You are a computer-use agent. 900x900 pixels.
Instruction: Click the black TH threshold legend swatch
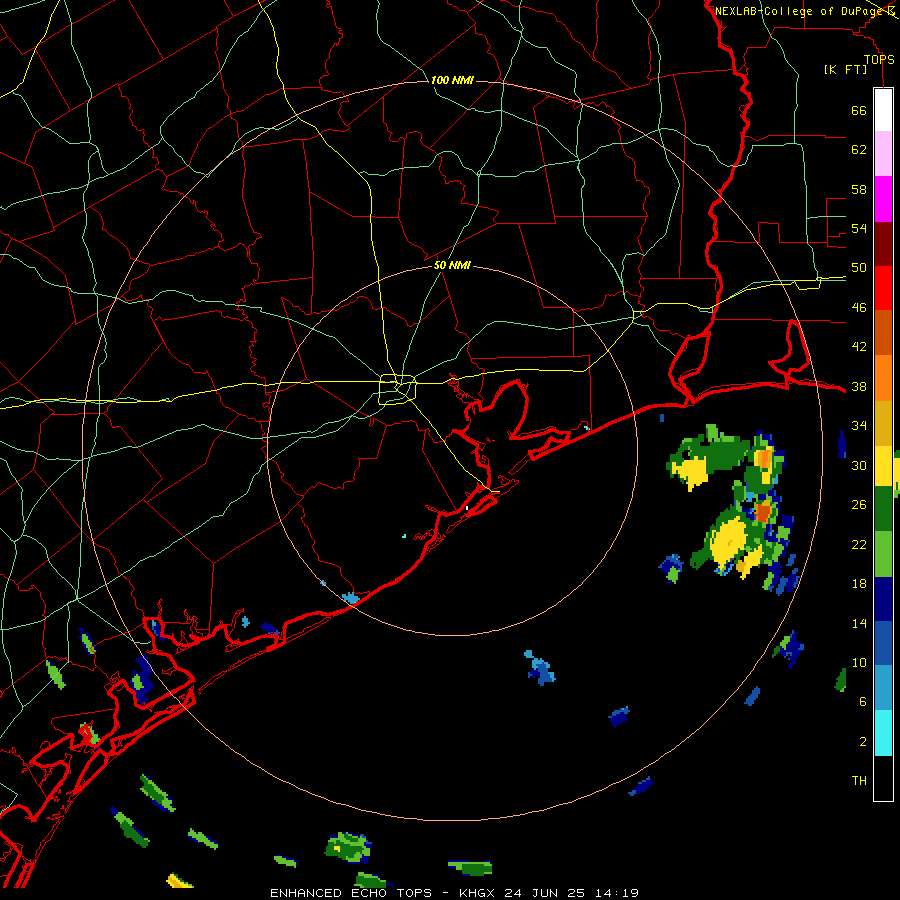point(883,778)
